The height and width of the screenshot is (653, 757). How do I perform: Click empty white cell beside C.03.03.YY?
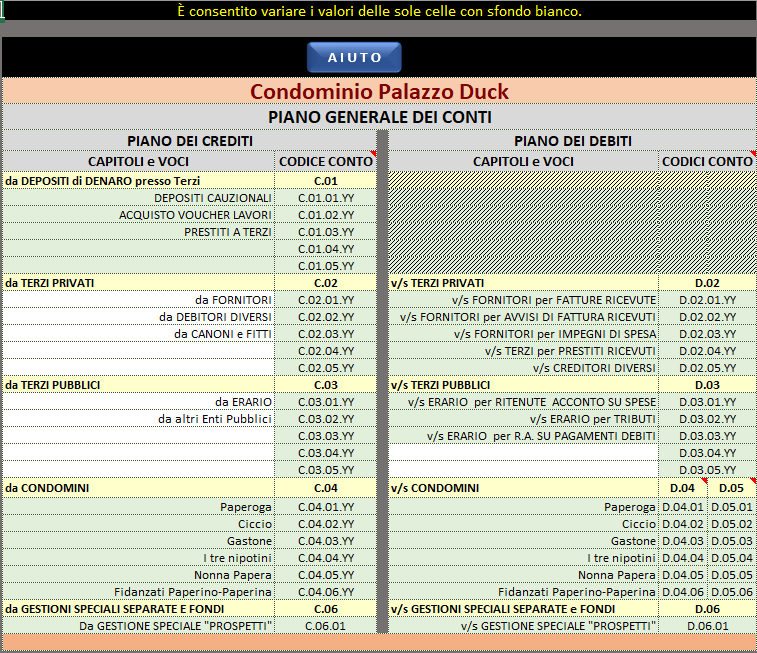[x=139, y=436]
